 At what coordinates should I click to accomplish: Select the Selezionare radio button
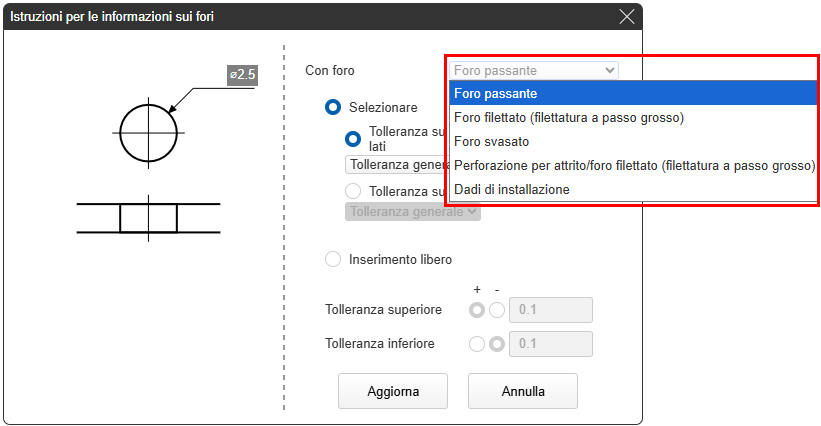tap(333, 107)
